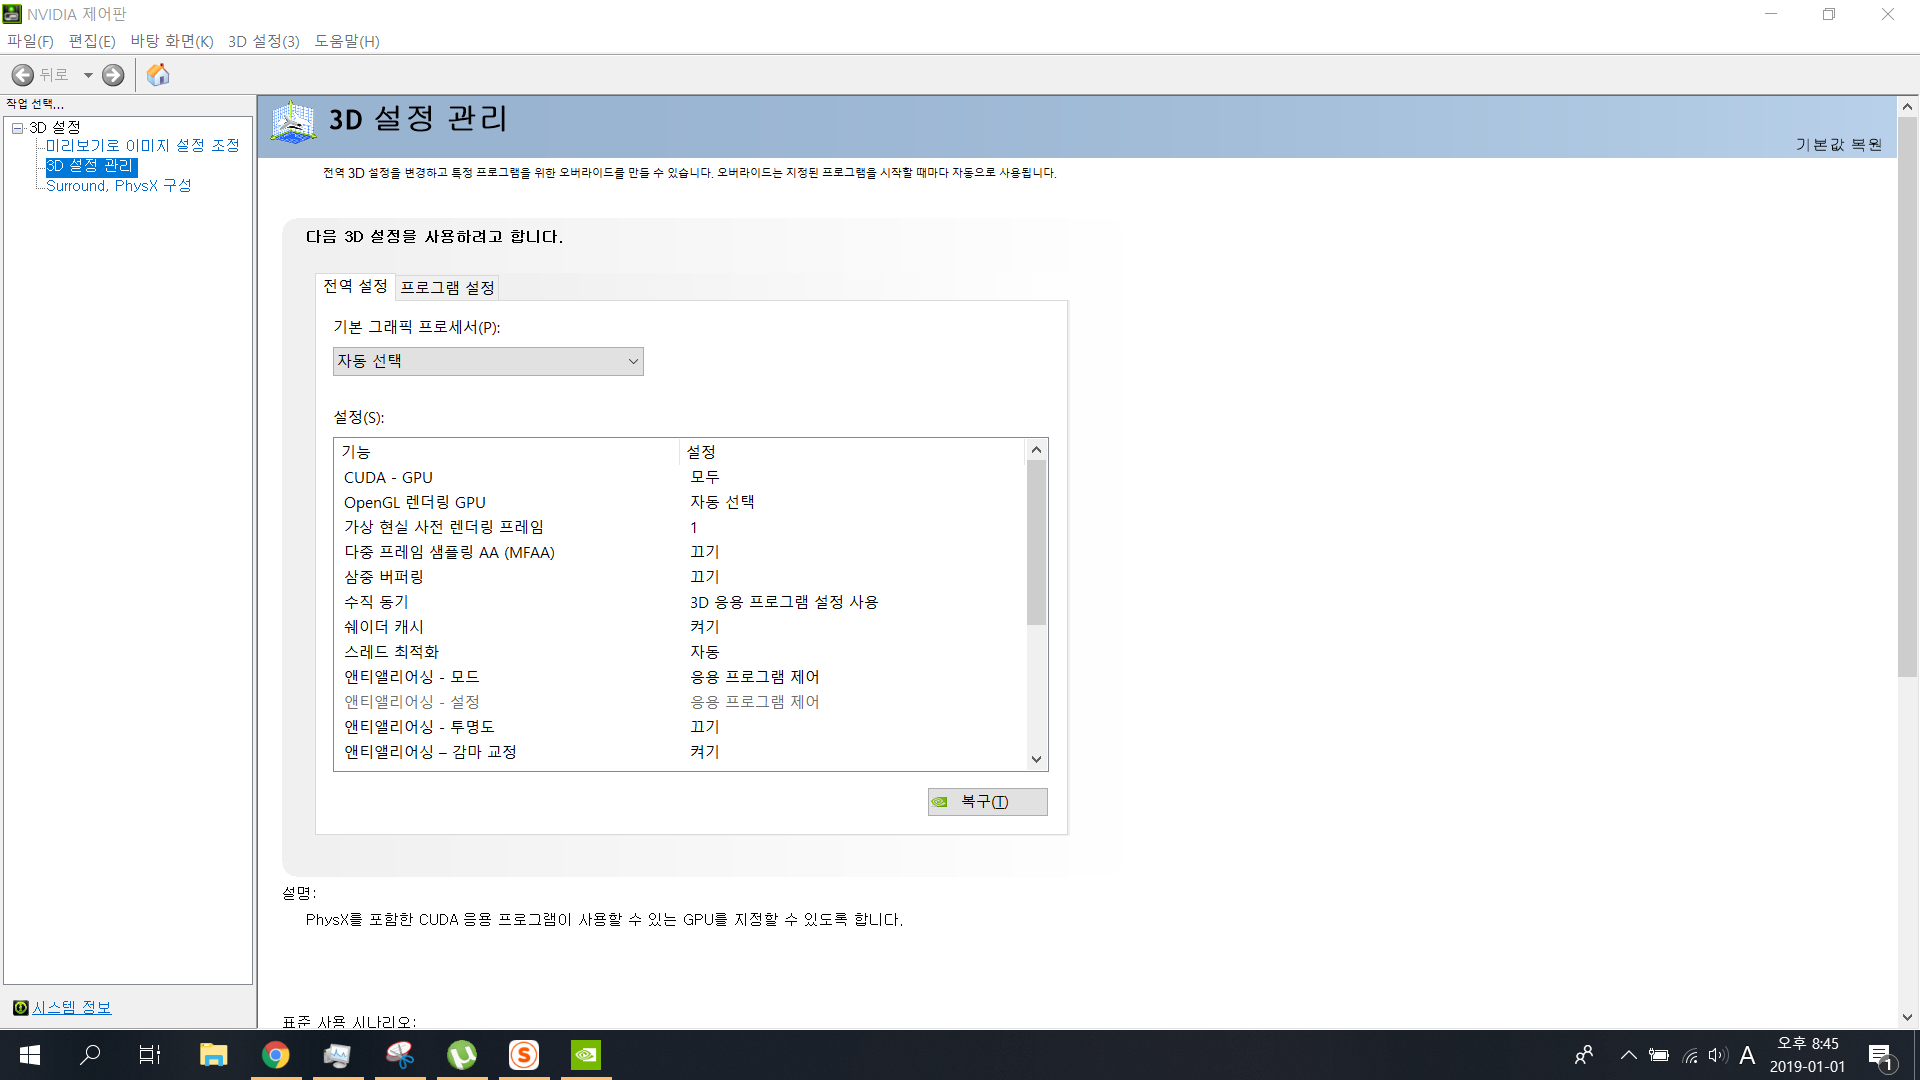Image resolution: width=1920 pixels, height=1080 pixels.
Task: Select the CUDA - GPU row
Action: tap(680, 478)
